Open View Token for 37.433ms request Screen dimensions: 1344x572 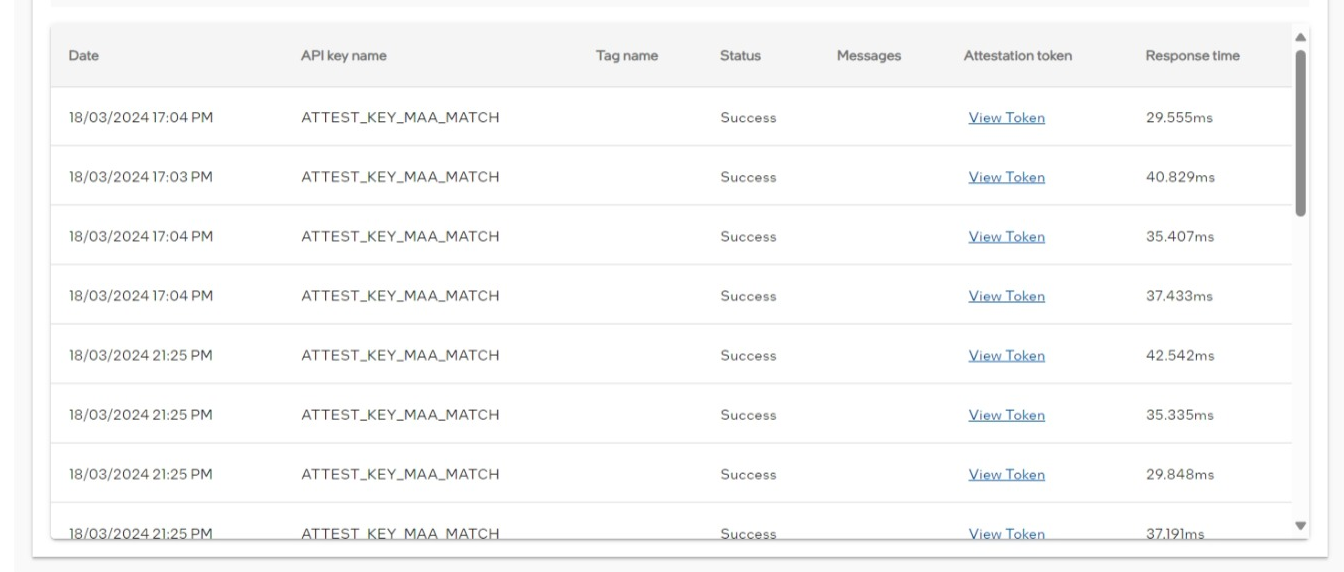(x=1006, y=296)
